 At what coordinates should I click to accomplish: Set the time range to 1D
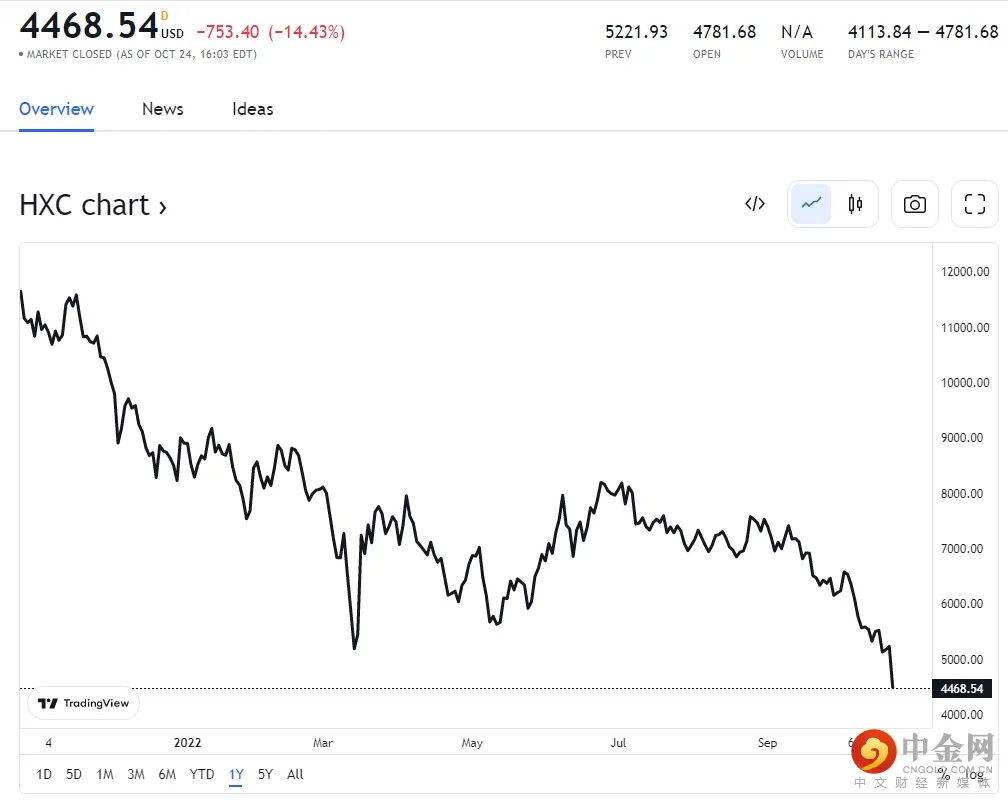[x=44, y=774]
